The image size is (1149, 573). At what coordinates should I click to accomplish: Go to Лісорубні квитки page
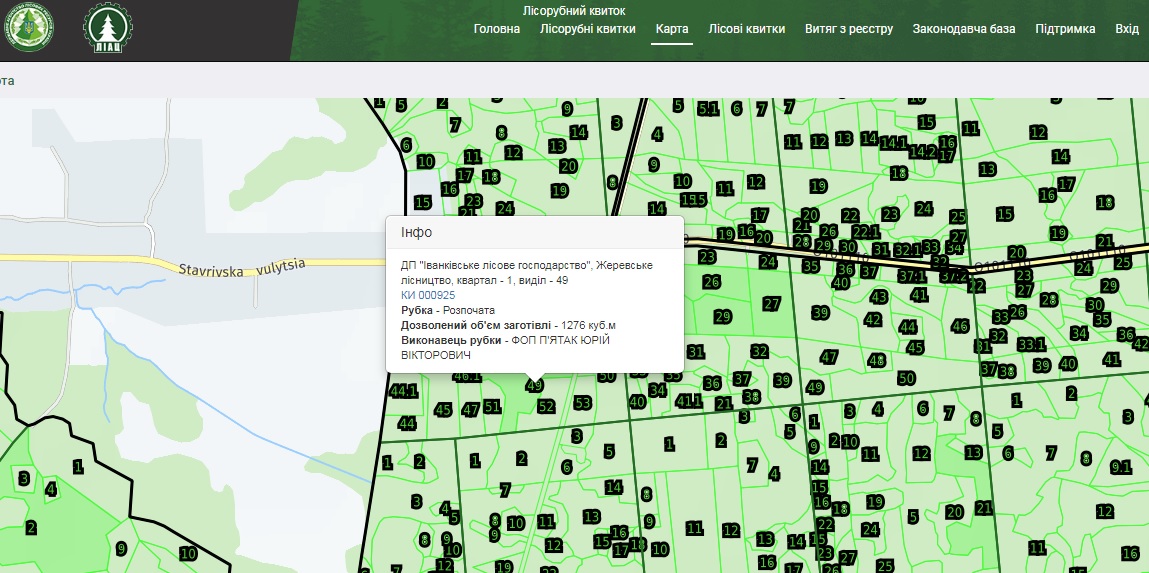587,29
